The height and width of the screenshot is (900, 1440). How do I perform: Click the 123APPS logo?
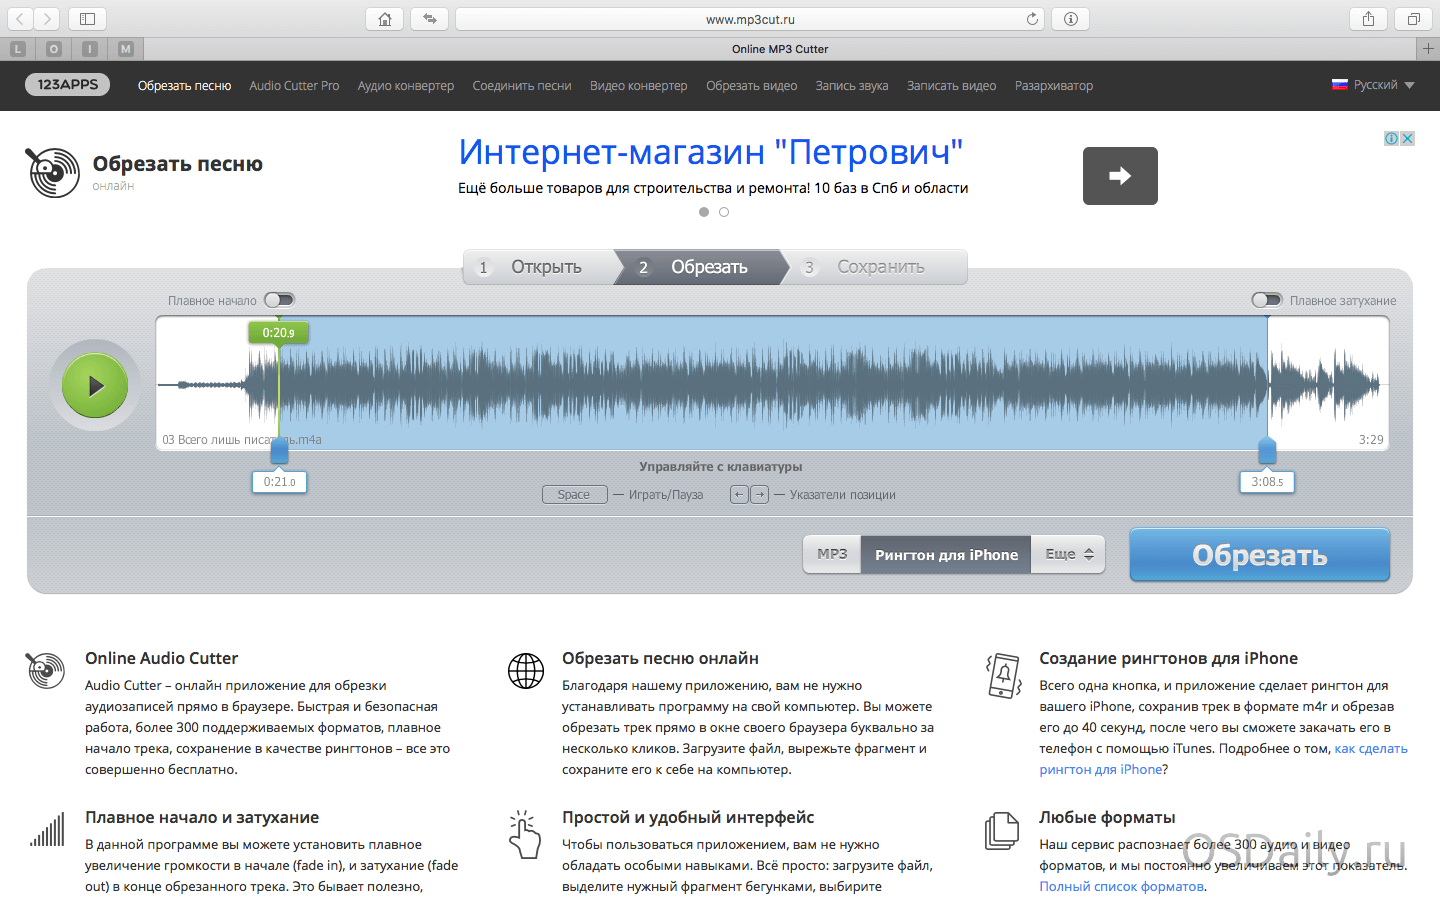pyautogui.click(x=67, y=85)
